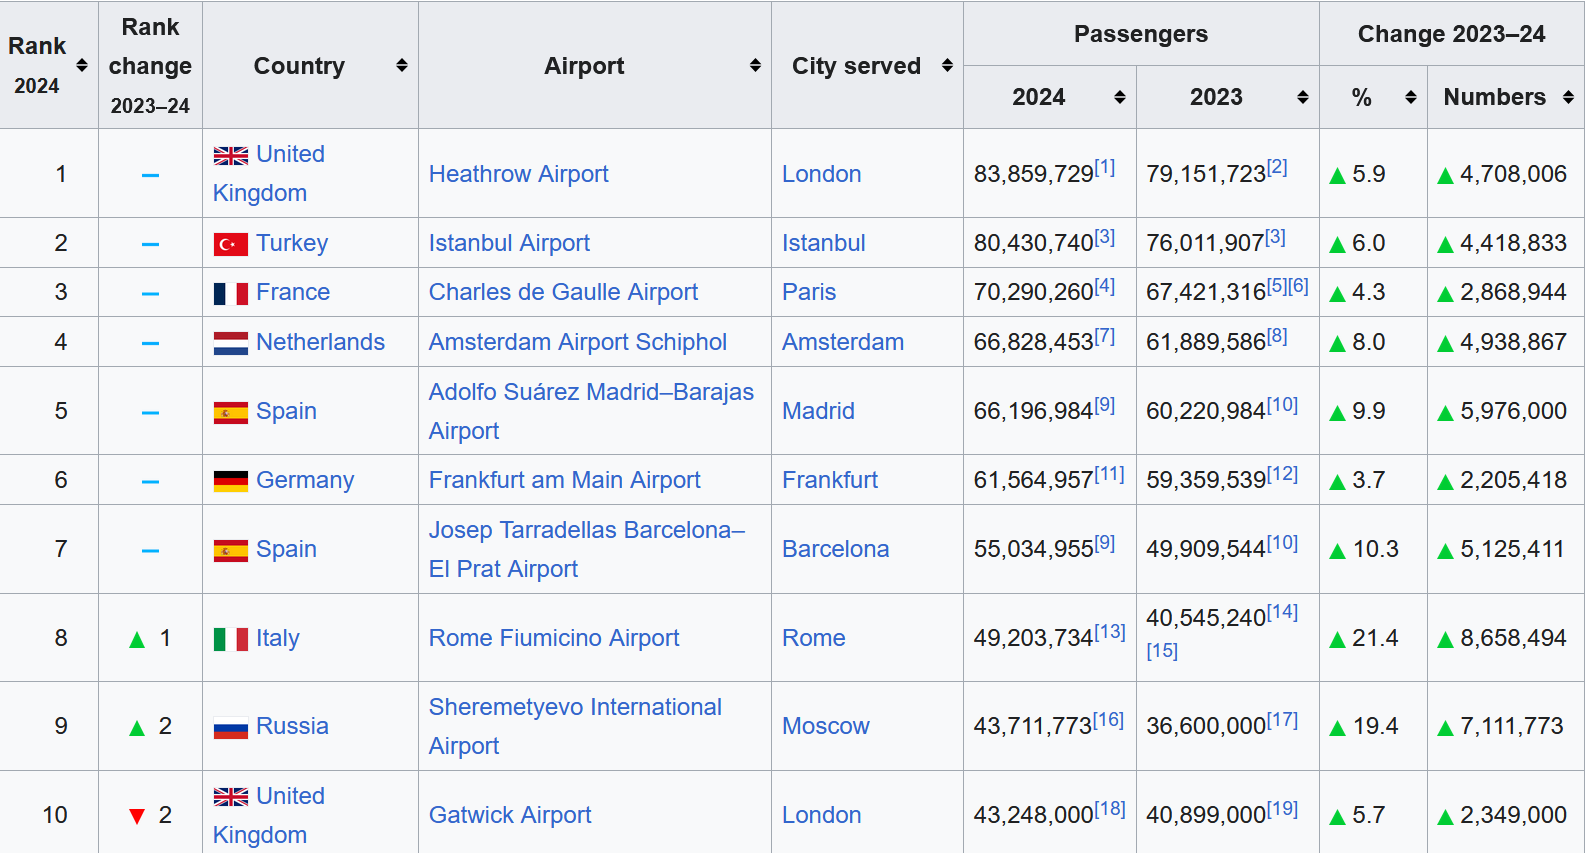
Task: Sort table by Rank 2024 column
Action: (82, 65)
